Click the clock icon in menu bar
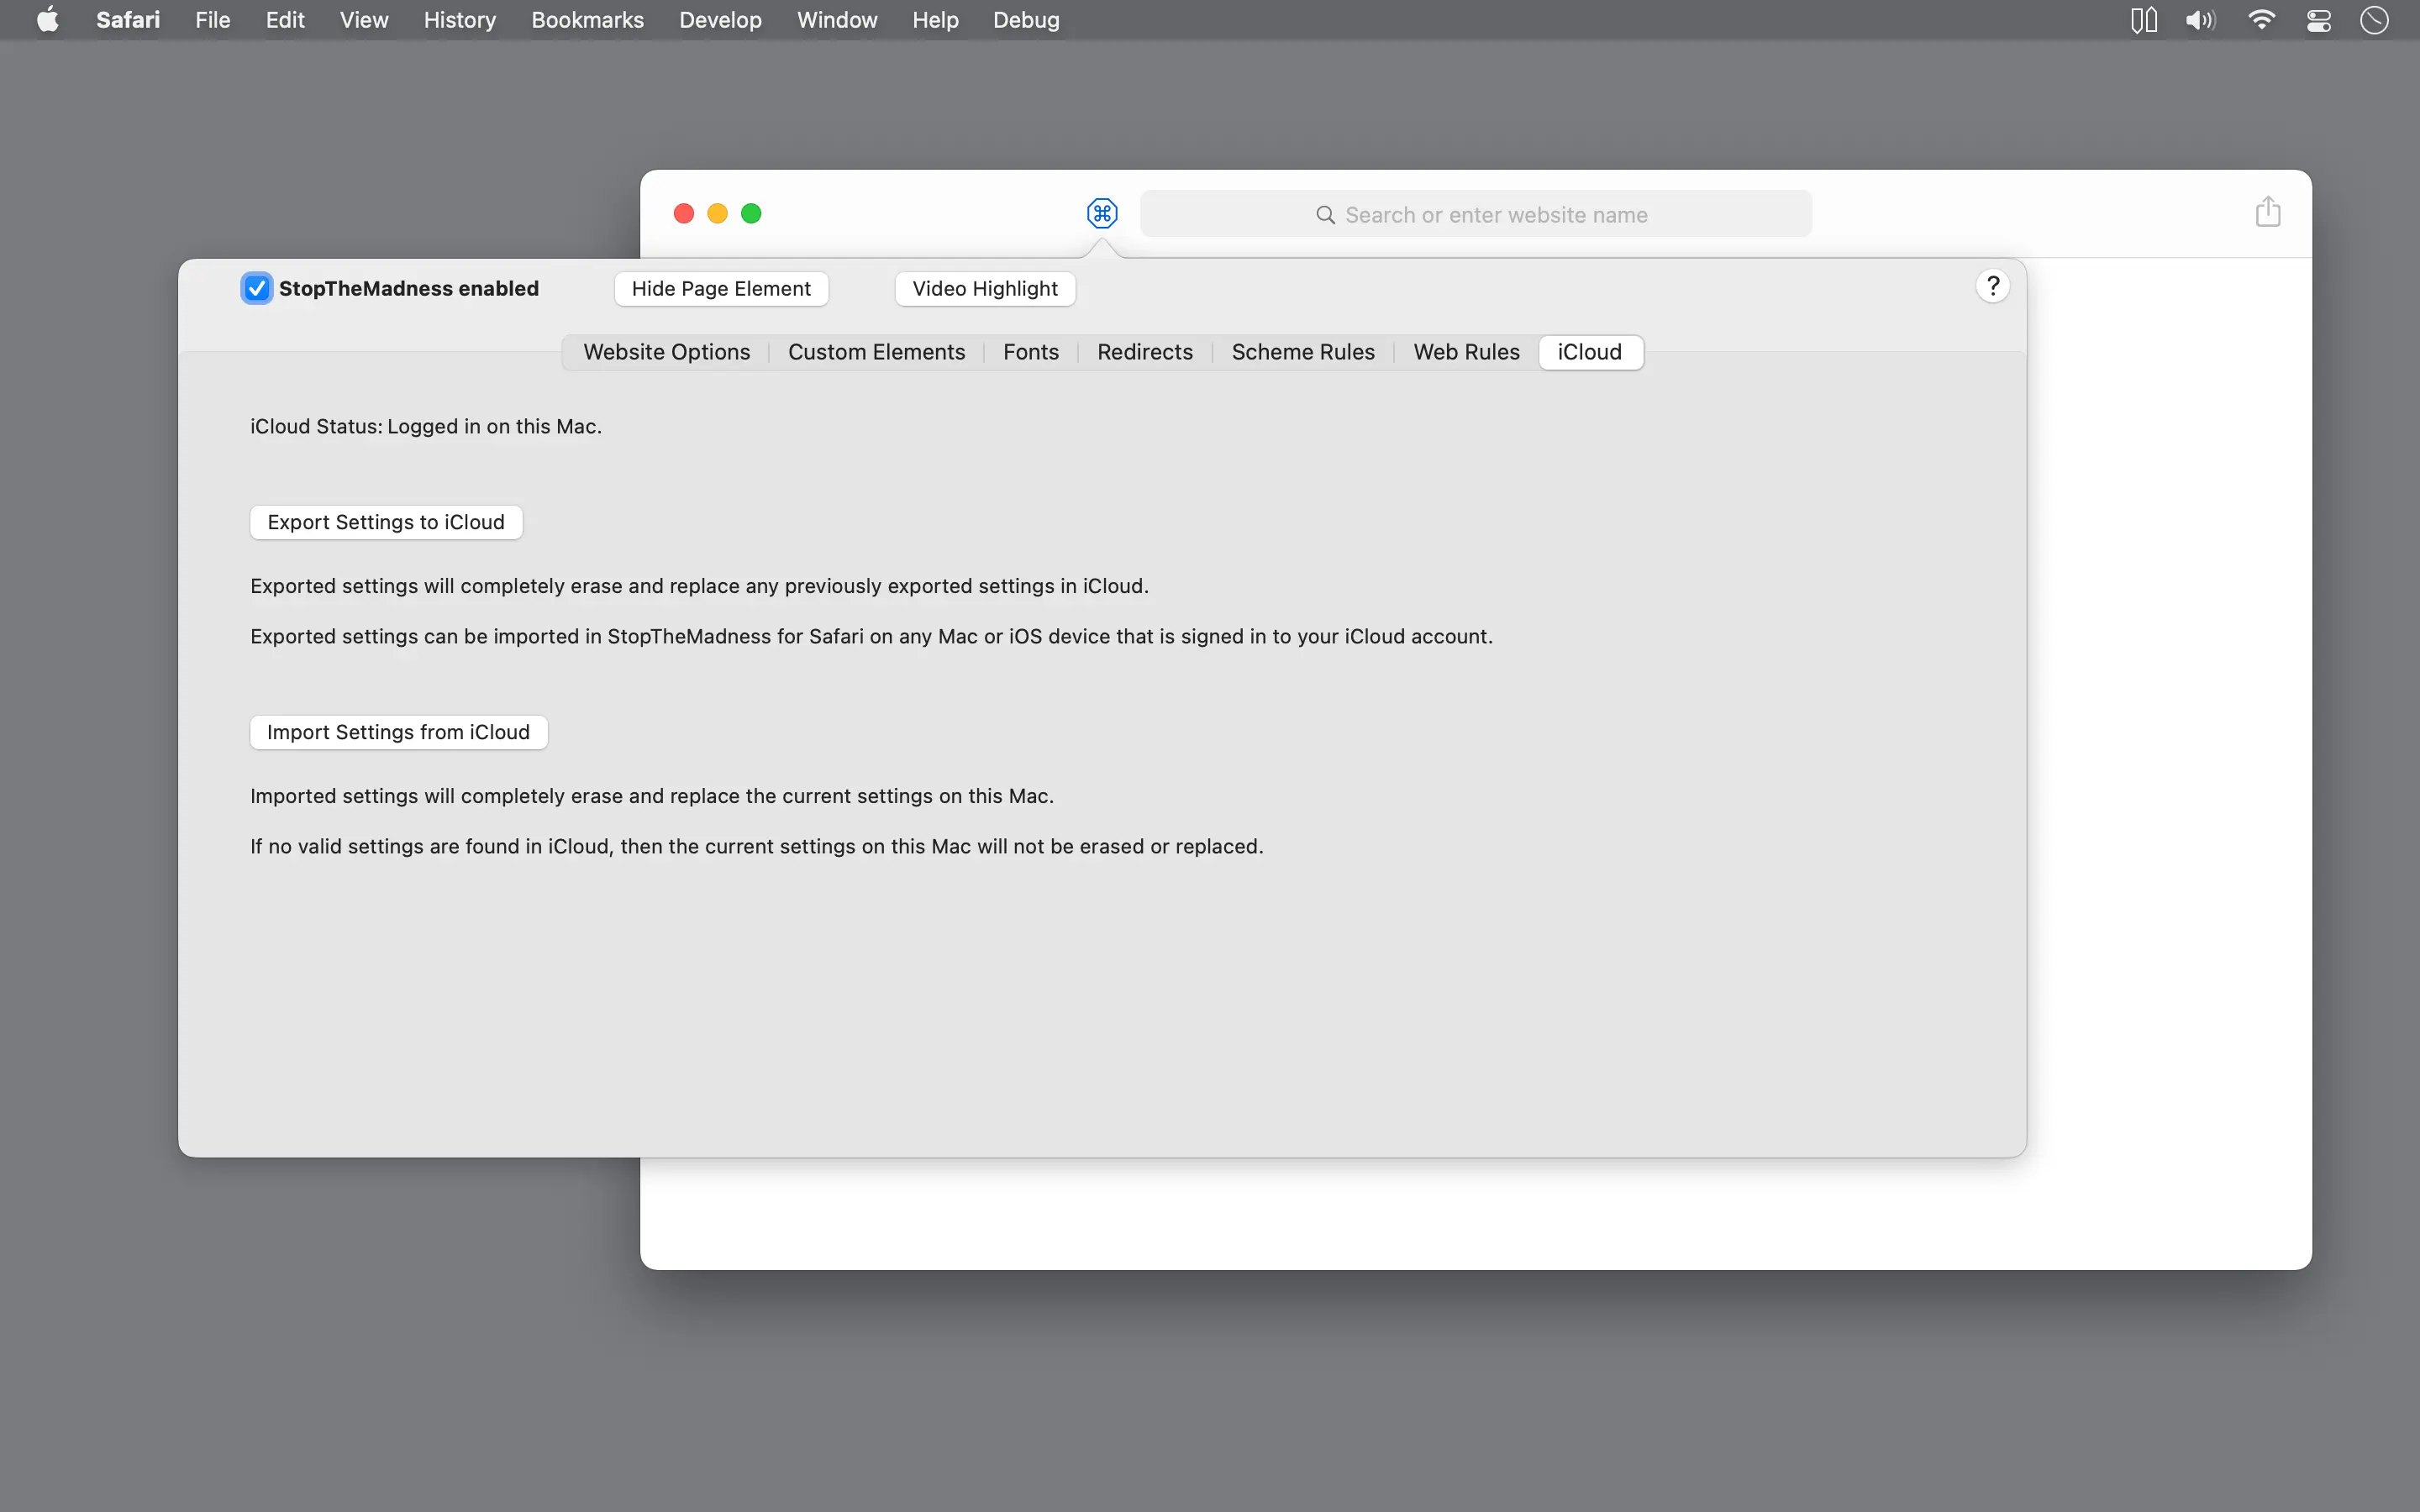This screenshot has width=2420, height=1512. coord(2374,20)
